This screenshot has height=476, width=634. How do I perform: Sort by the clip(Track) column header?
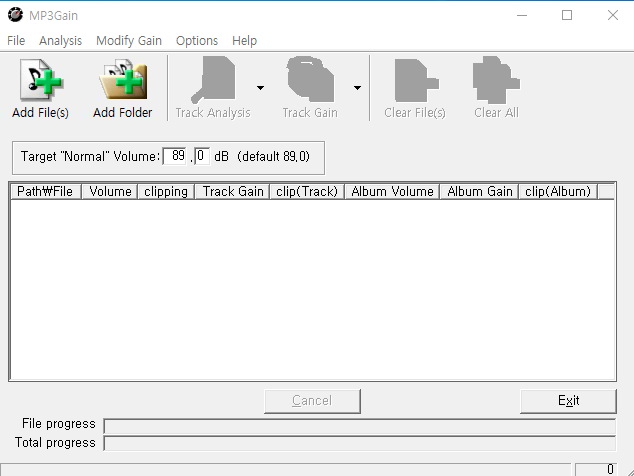coord(307,191)
